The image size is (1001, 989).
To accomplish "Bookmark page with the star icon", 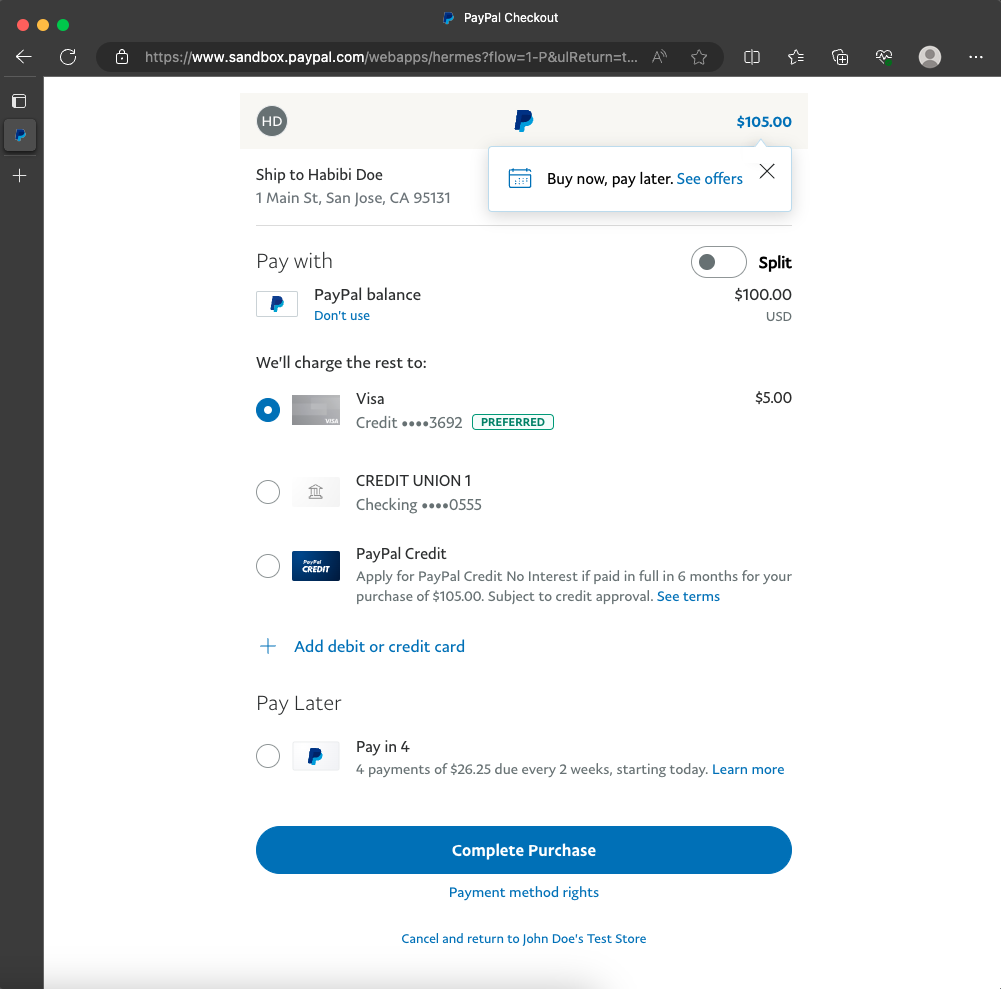I will 699,57.
